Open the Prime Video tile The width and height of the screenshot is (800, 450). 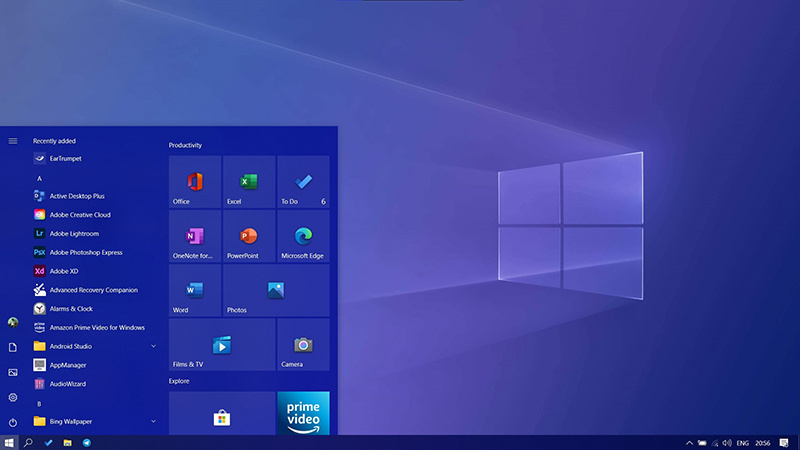(303, 414)
